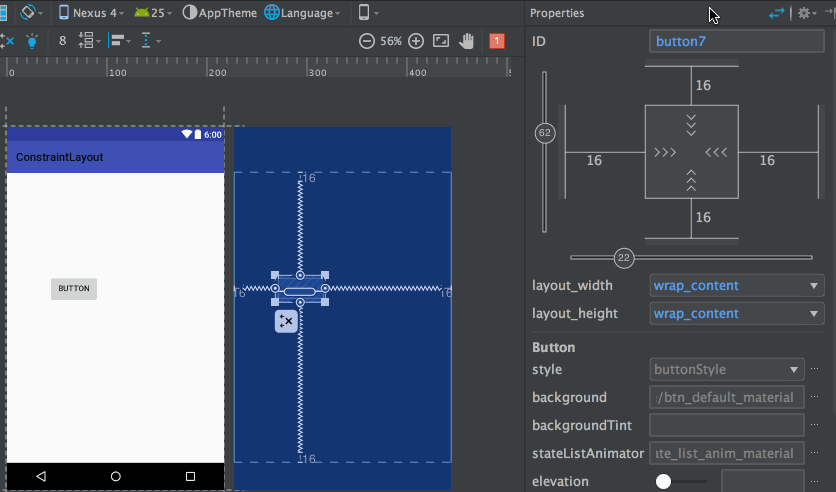This screenshot has width=836, height=492.
Task: Activate the pan hand tool
Action: 467,41
